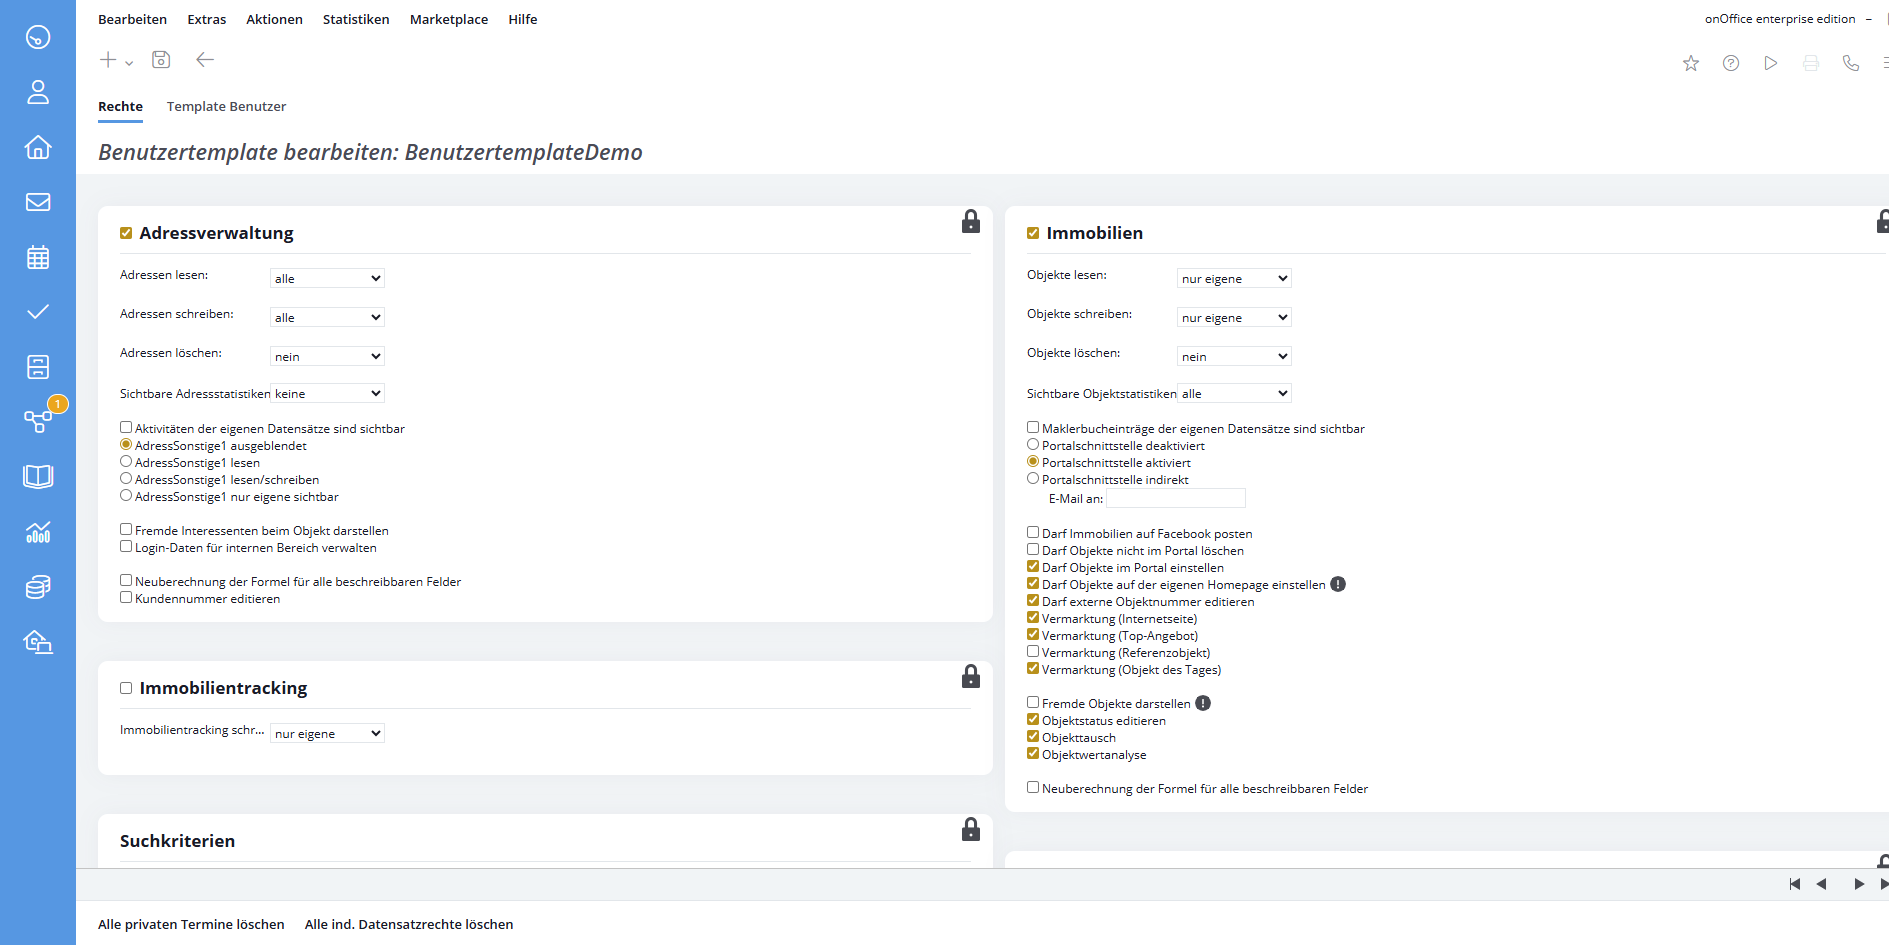Enable the Immobilientracking checkbox
Image resolution: width=1889 pixels, height=945 pixels.
126,688
